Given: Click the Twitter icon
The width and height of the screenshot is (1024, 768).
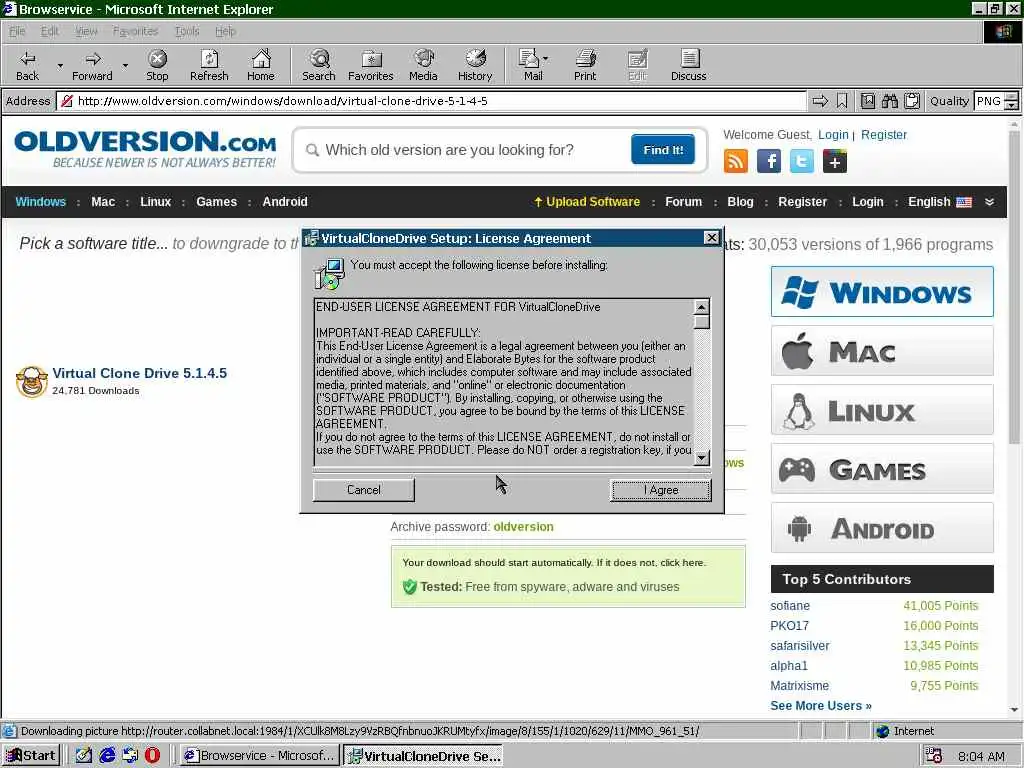Looking at the screenshot, I should pos(801,161).
